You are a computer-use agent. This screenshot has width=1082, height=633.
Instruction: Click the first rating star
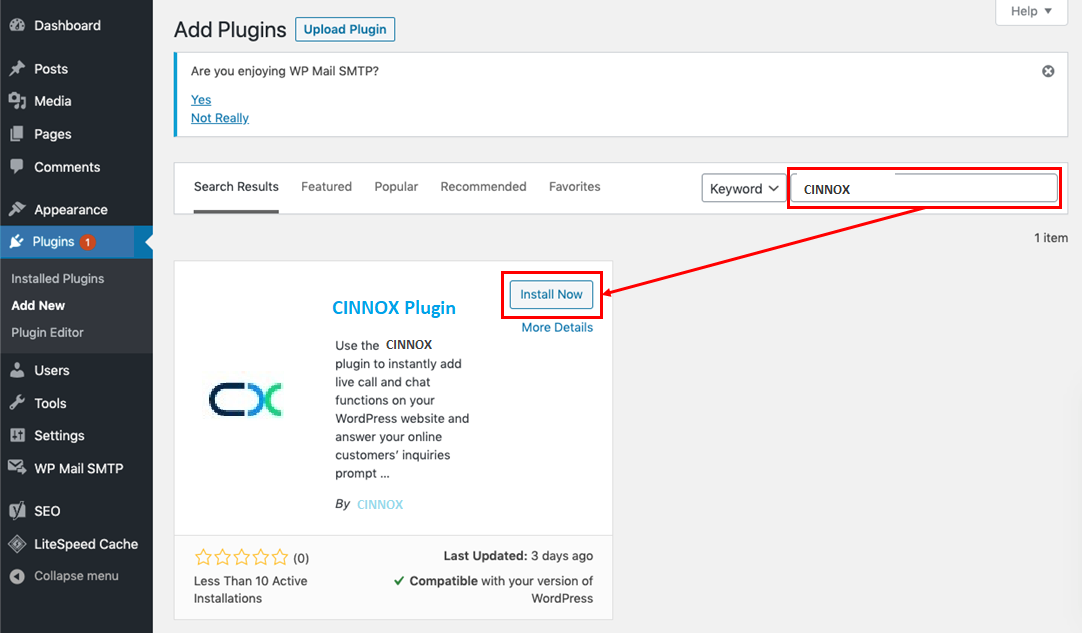[x=203, y=557]
